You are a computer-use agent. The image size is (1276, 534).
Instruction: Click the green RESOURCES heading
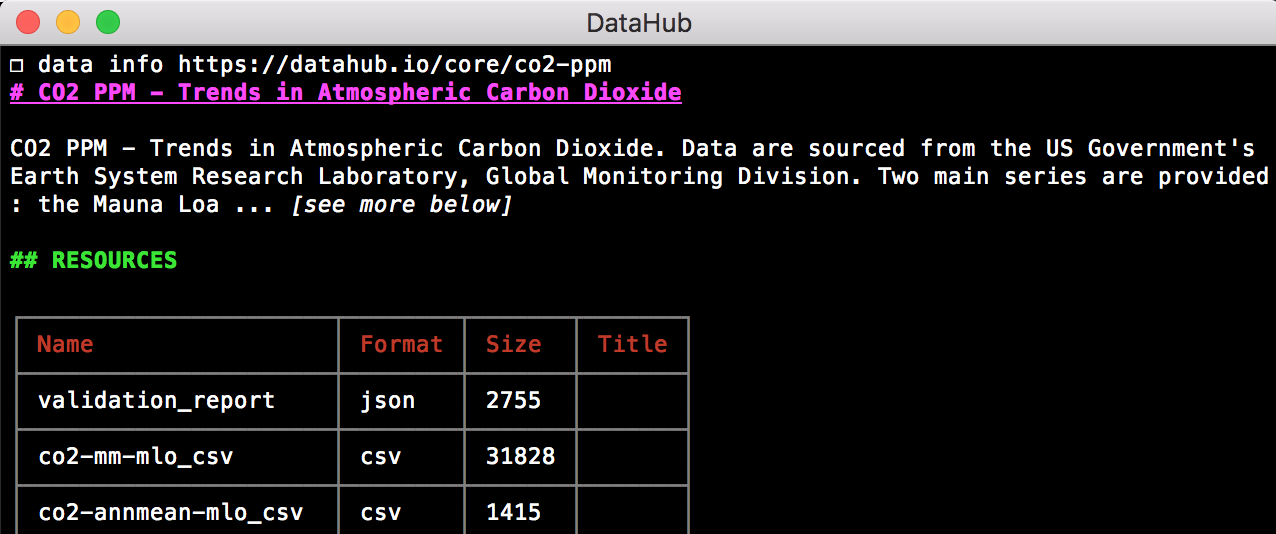coord(94,260)
